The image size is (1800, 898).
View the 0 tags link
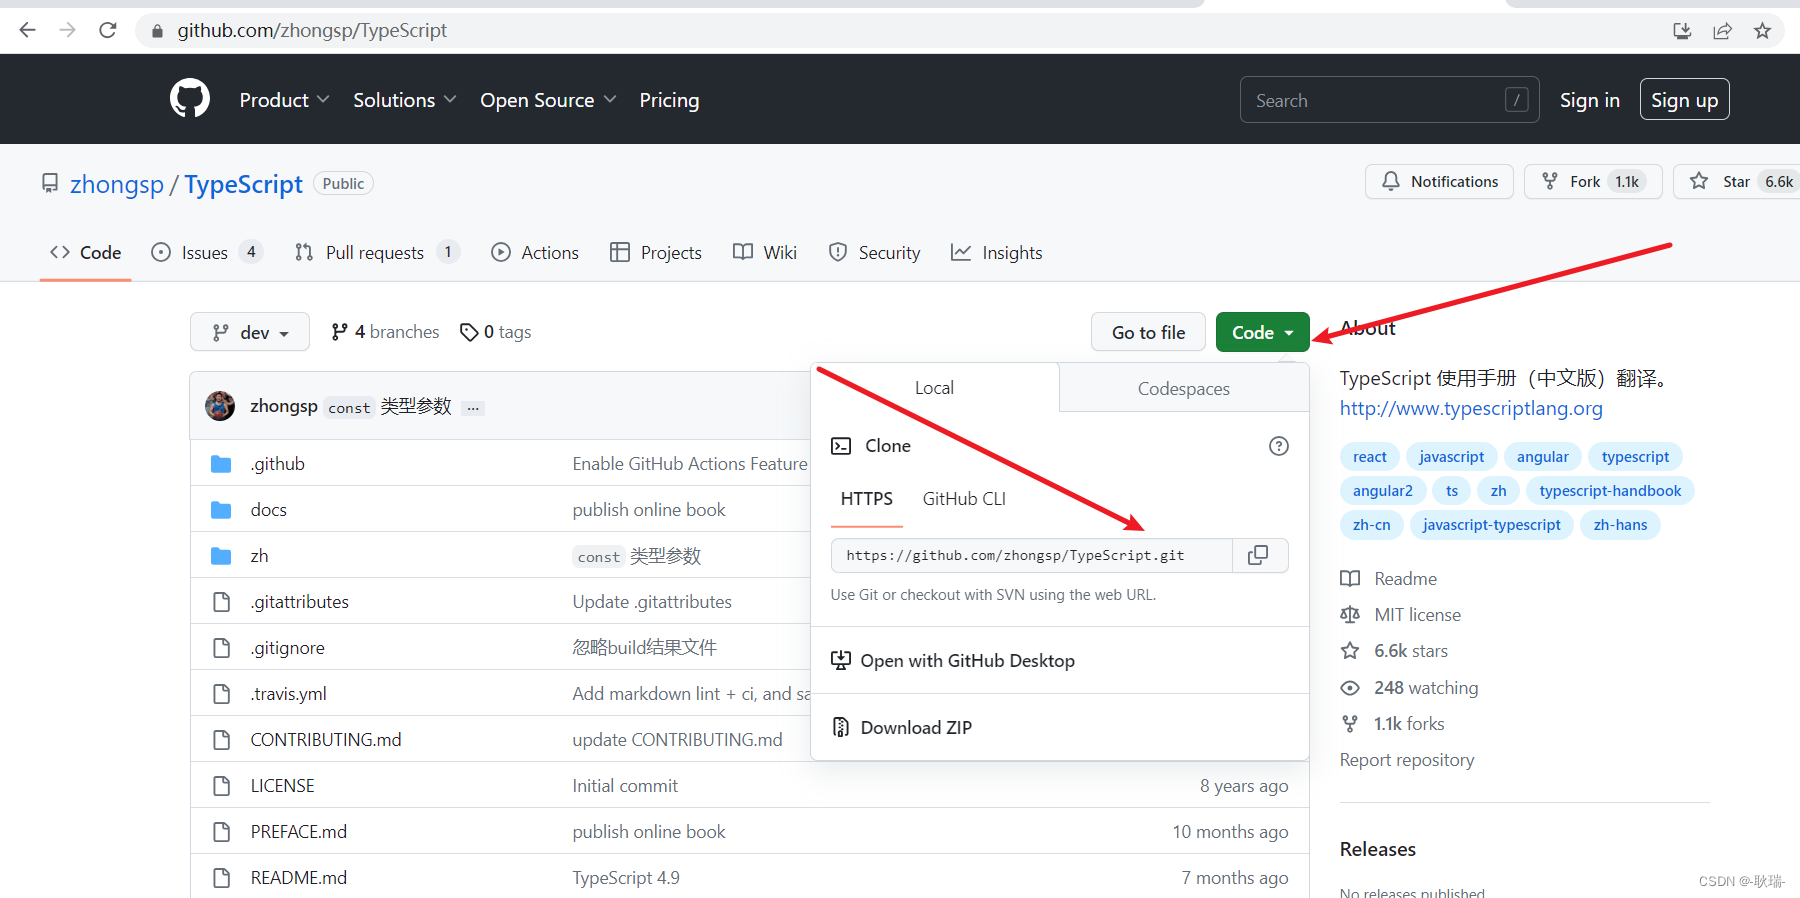click(495, 332)
